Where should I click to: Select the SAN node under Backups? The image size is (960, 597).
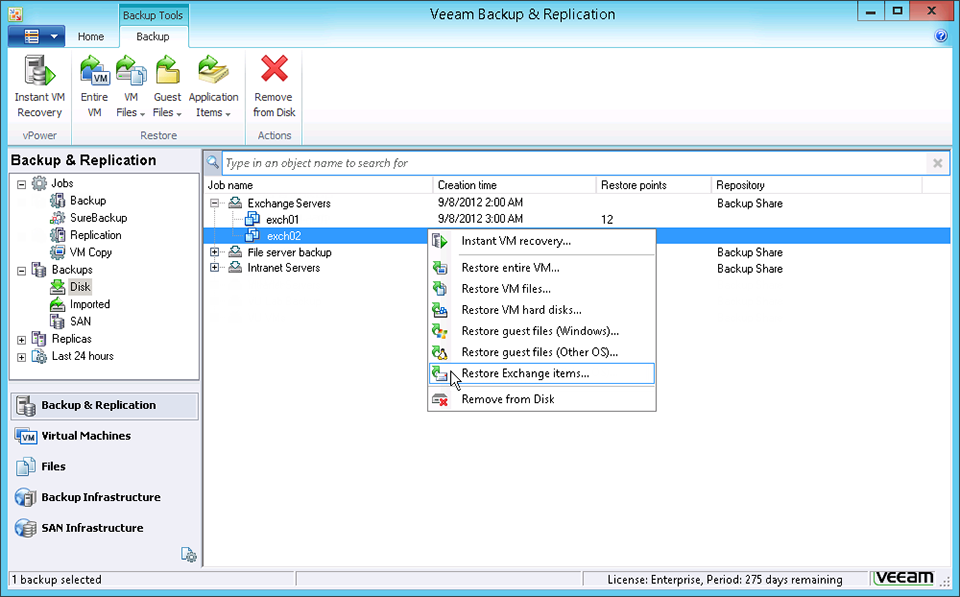(x=80, y=321)
